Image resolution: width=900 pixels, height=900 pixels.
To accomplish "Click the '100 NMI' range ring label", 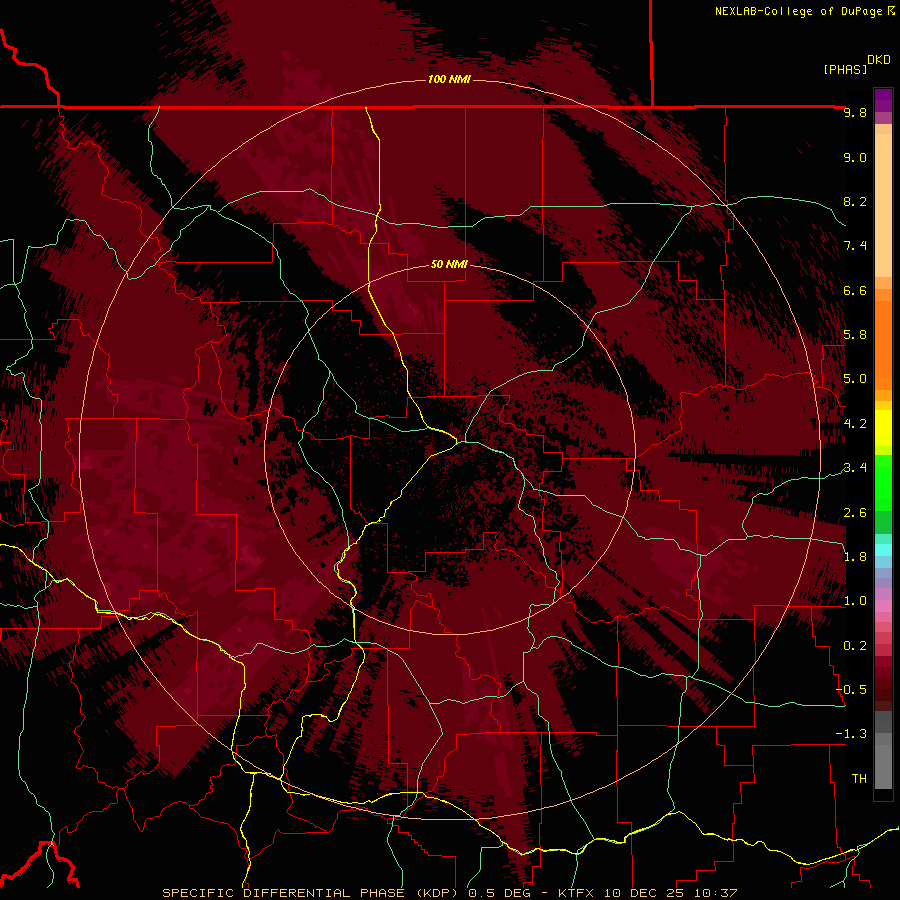I will click(x=449, y=79).
